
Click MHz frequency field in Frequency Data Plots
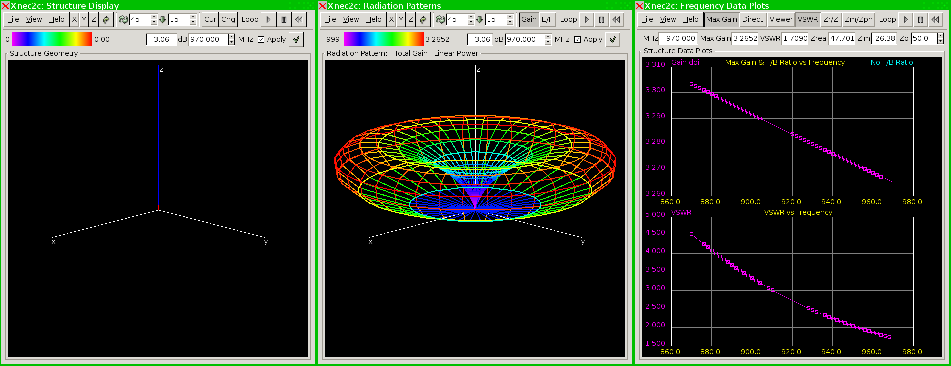pos(677,38)
